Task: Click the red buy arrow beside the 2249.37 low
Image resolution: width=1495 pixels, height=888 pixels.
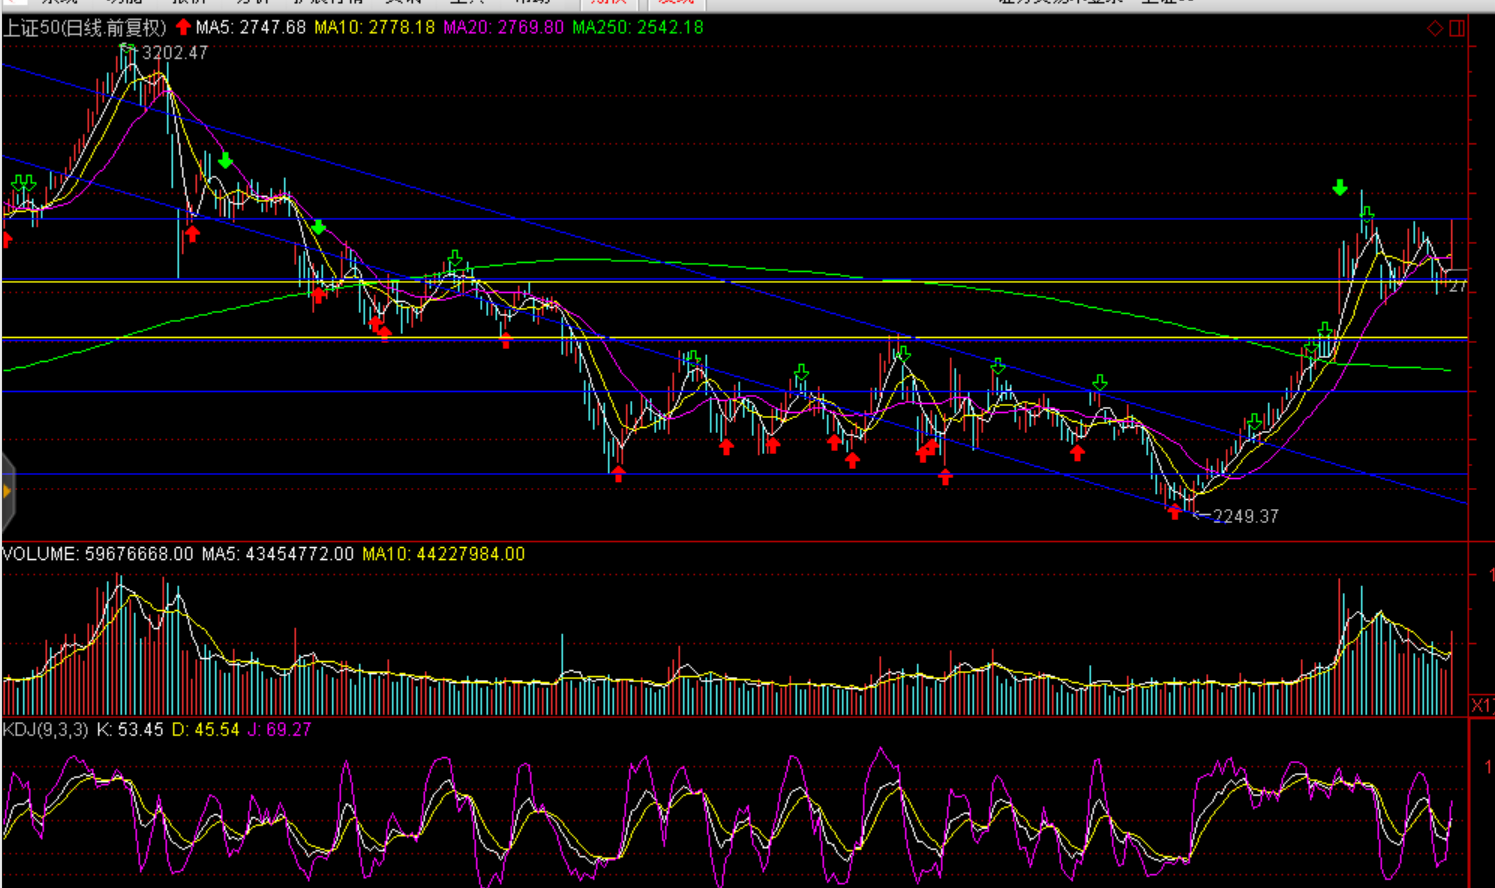Action: click(1174, 512)
